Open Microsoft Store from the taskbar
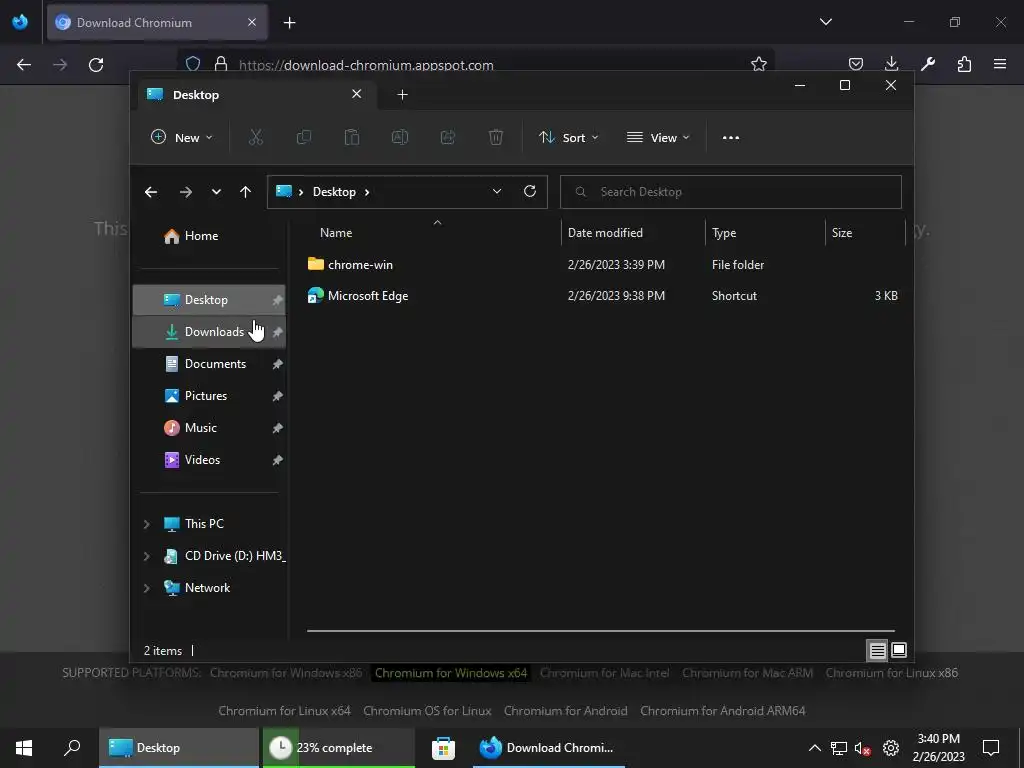This screenshot has width=1024, height=768. [443, 748]
